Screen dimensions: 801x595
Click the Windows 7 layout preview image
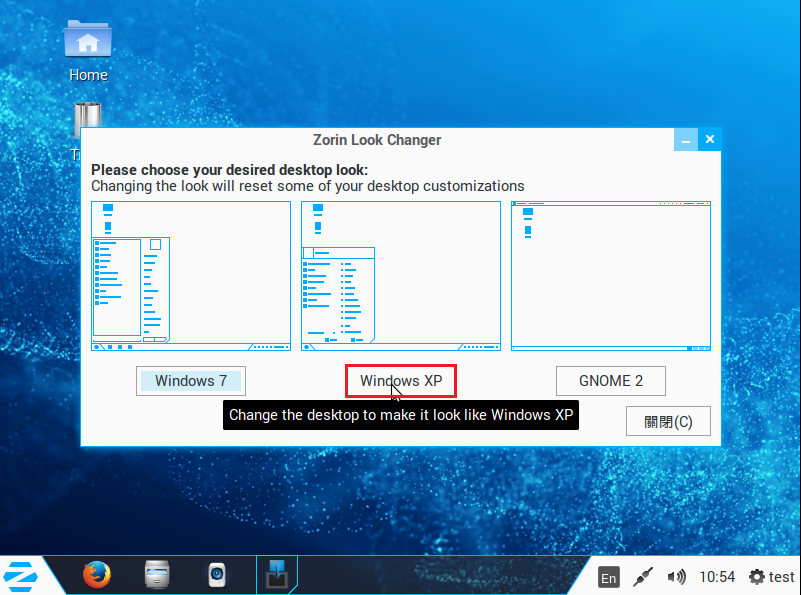[x=191, y=276]
